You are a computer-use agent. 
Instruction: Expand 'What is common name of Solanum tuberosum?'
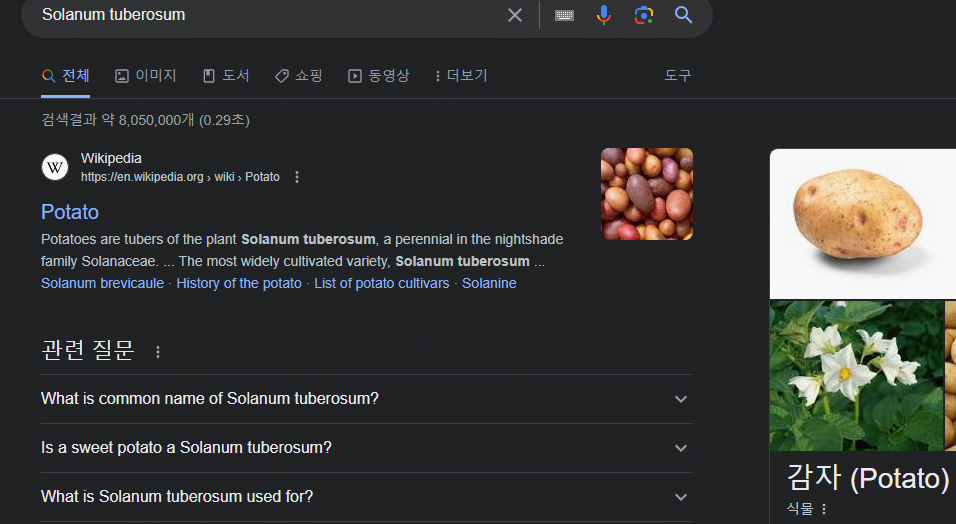pos(366,399)
